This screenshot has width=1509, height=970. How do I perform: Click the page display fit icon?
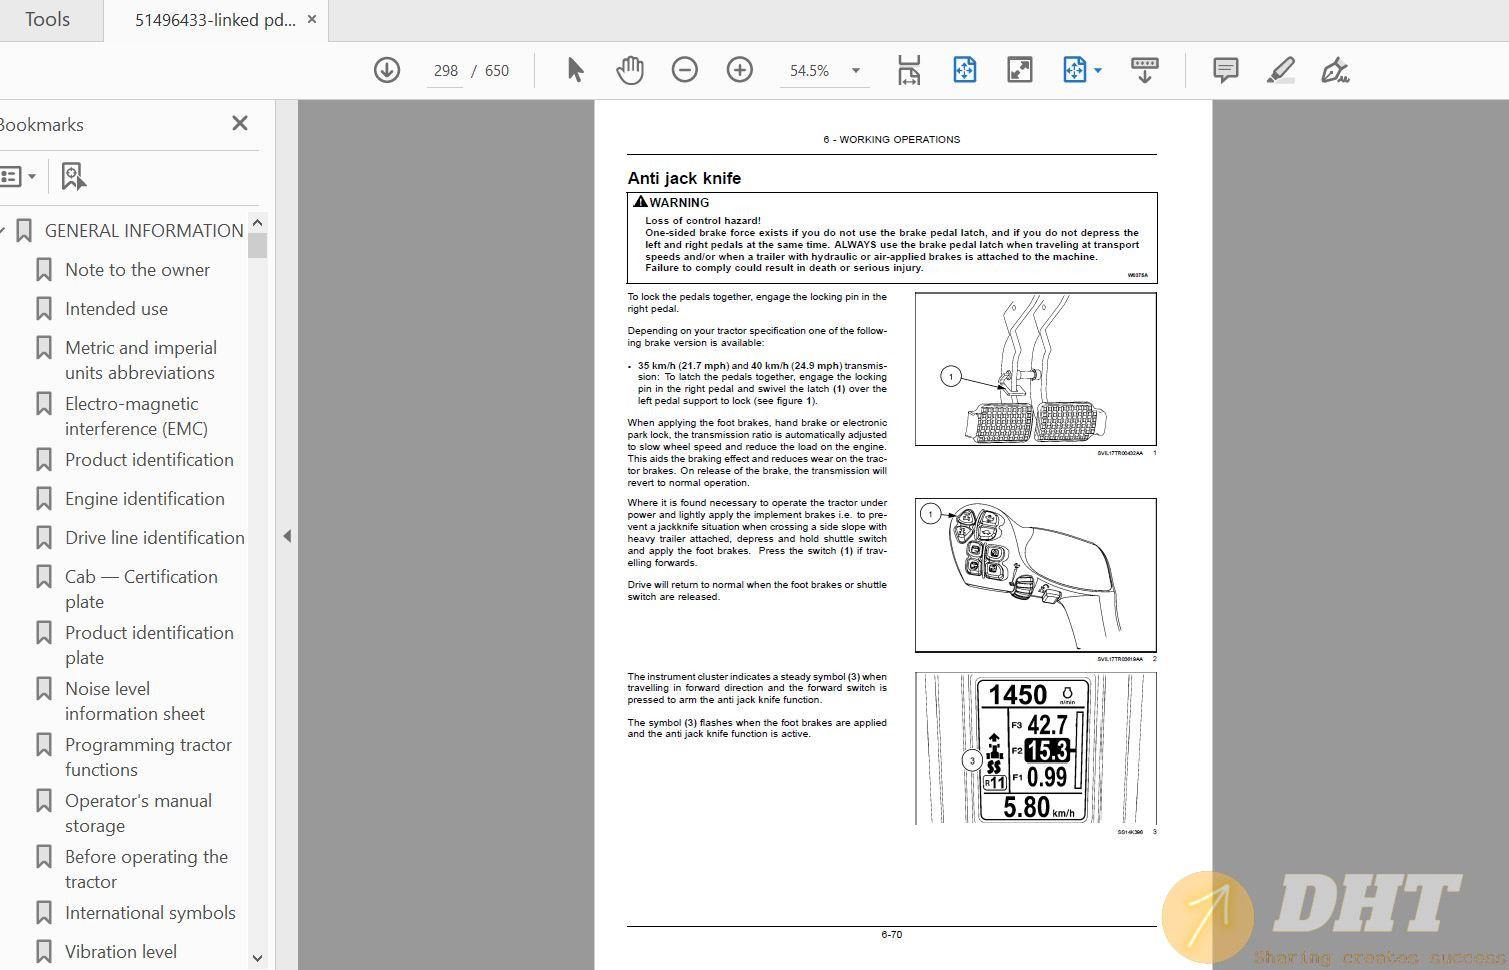coord(1074,70)
